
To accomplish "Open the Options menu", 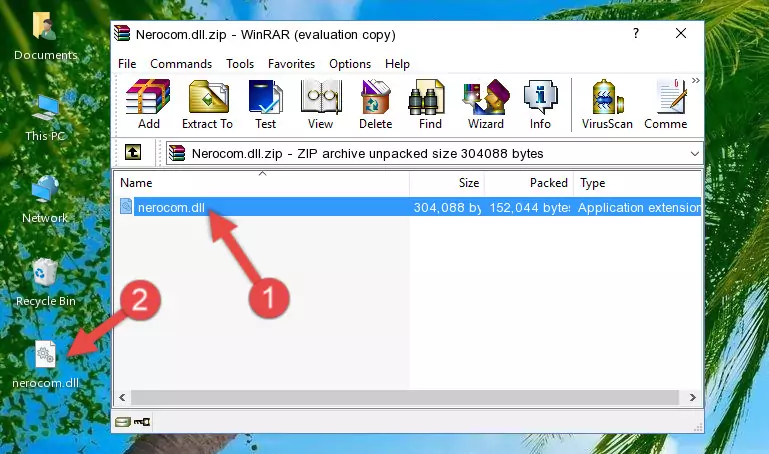I will [350, 64].
